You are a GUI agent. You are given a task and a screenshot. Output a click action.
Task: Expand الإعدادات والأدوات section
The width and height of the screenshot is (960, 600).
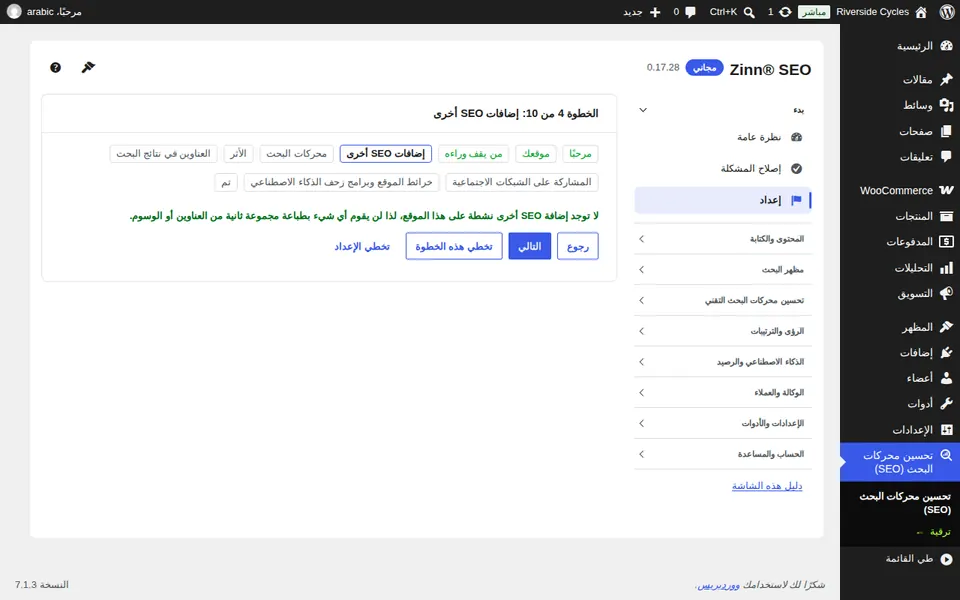pyautogui.click(x=723, y=423)
